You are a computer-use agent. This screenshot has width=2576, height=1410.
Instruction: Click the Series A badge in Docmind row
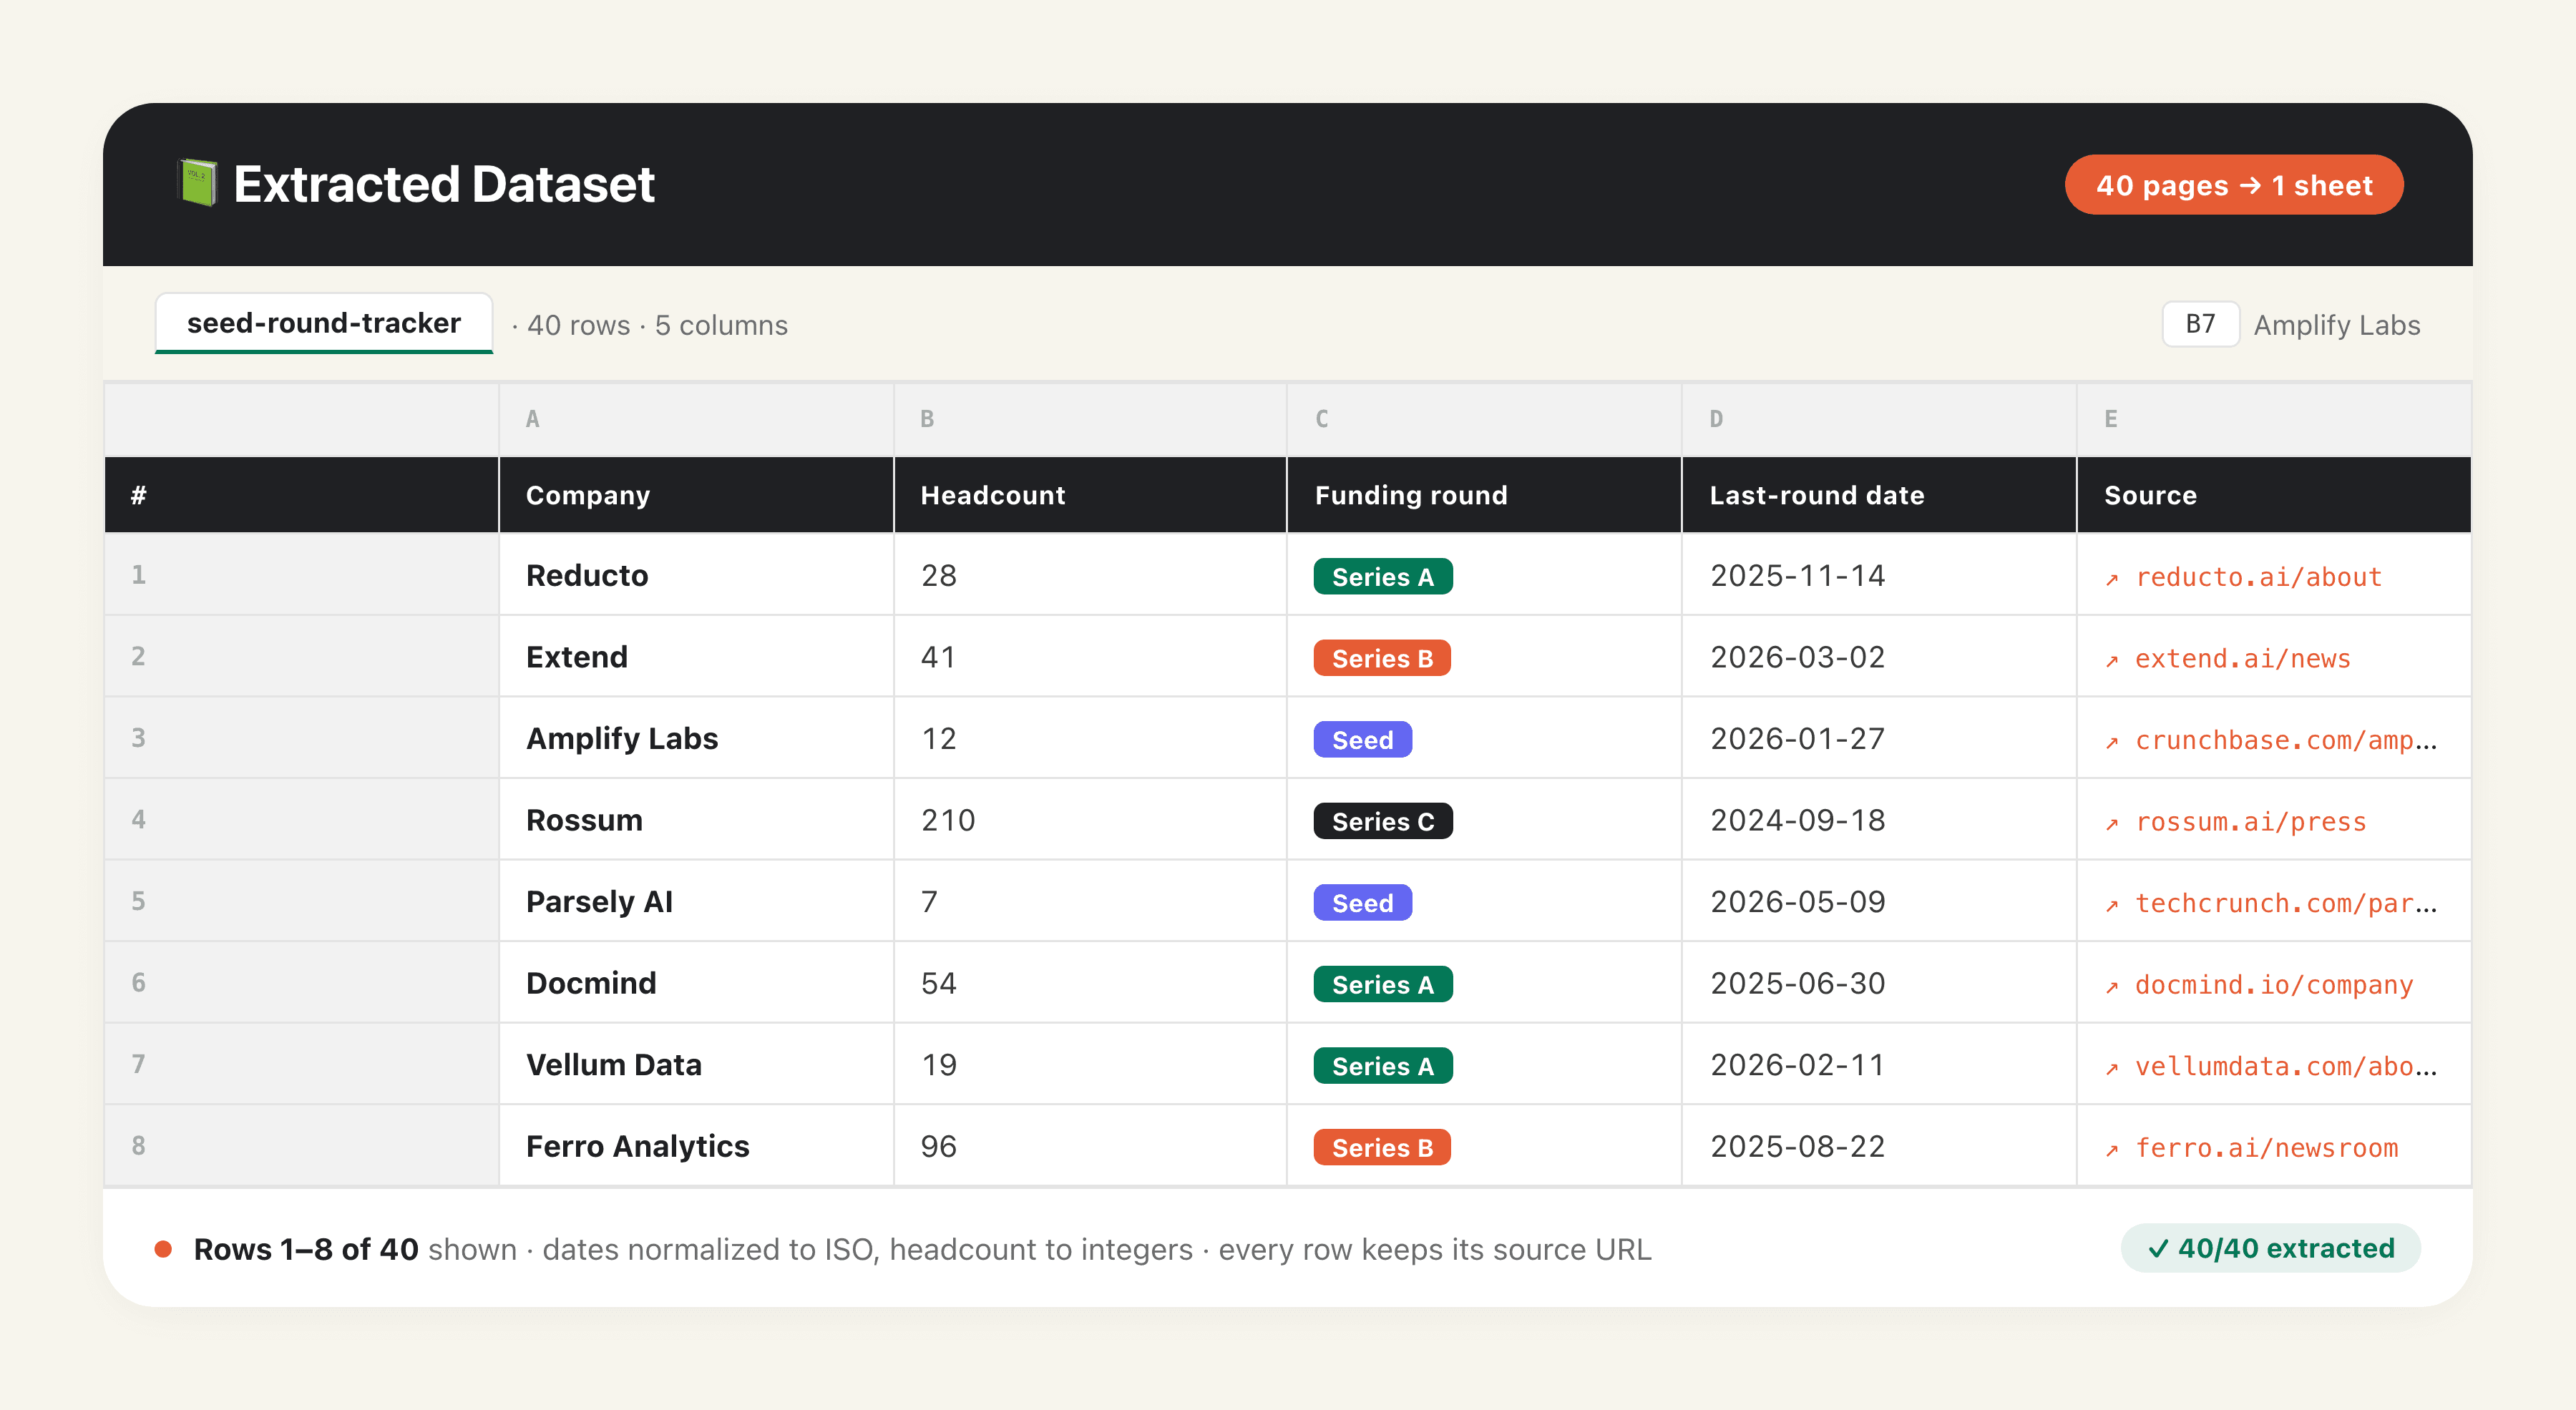1383,984
